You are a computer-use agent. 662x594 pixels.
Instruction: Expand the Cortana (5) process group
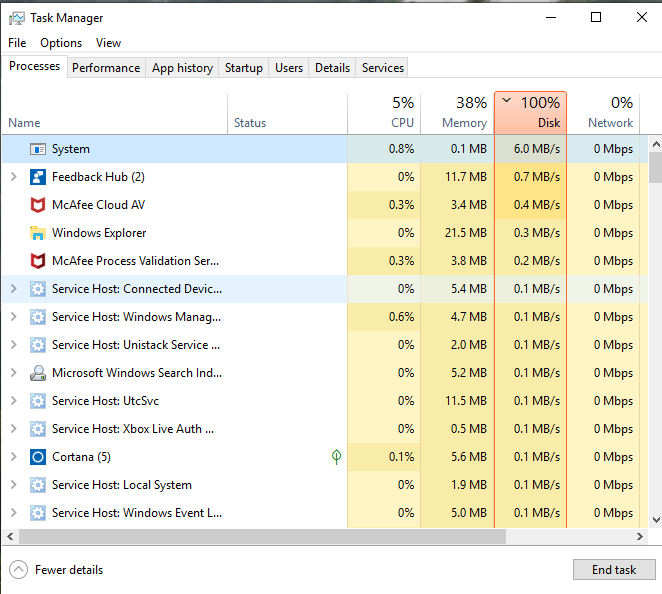(14, 457)
